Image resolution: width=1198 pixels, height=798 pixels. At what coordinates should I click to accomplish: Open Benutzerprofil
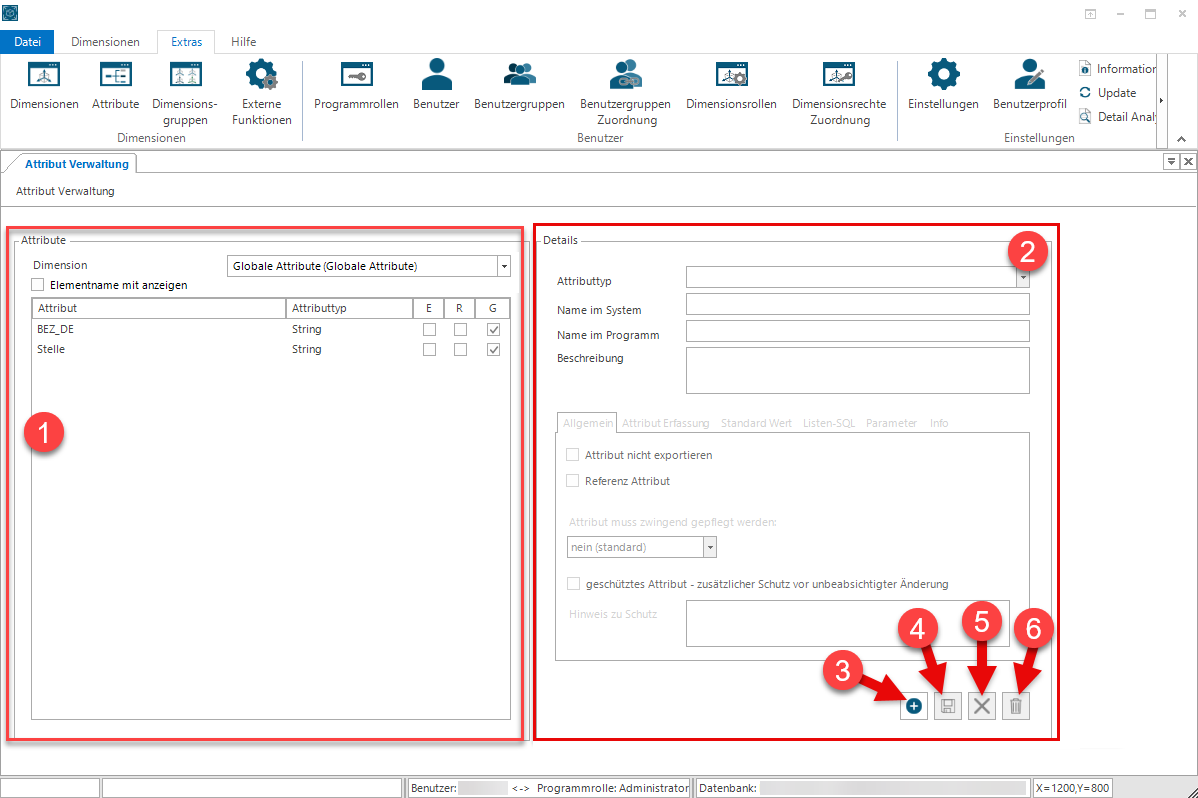(1030, 86)
